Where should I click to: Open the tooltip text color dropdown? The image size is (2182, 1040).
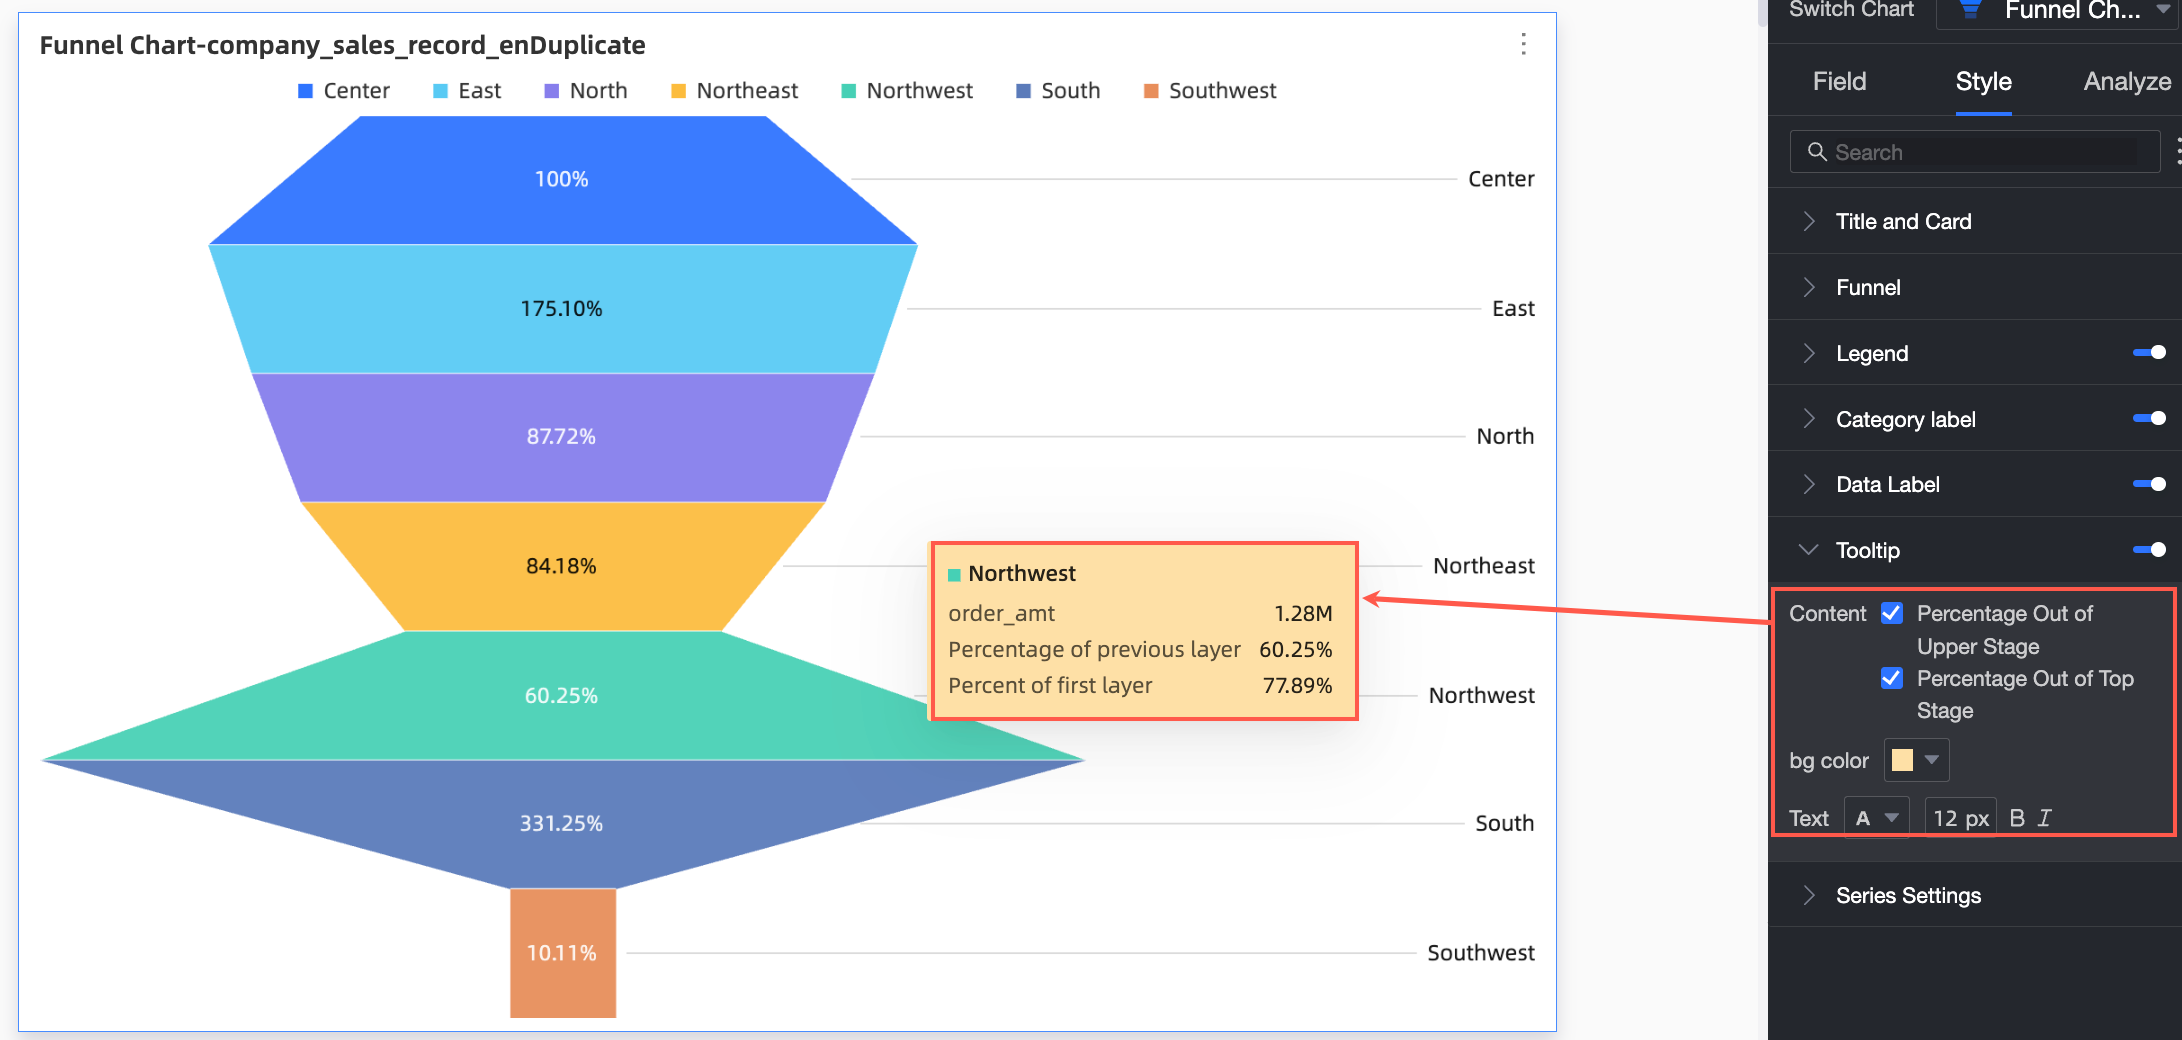tap(1876, 818)
